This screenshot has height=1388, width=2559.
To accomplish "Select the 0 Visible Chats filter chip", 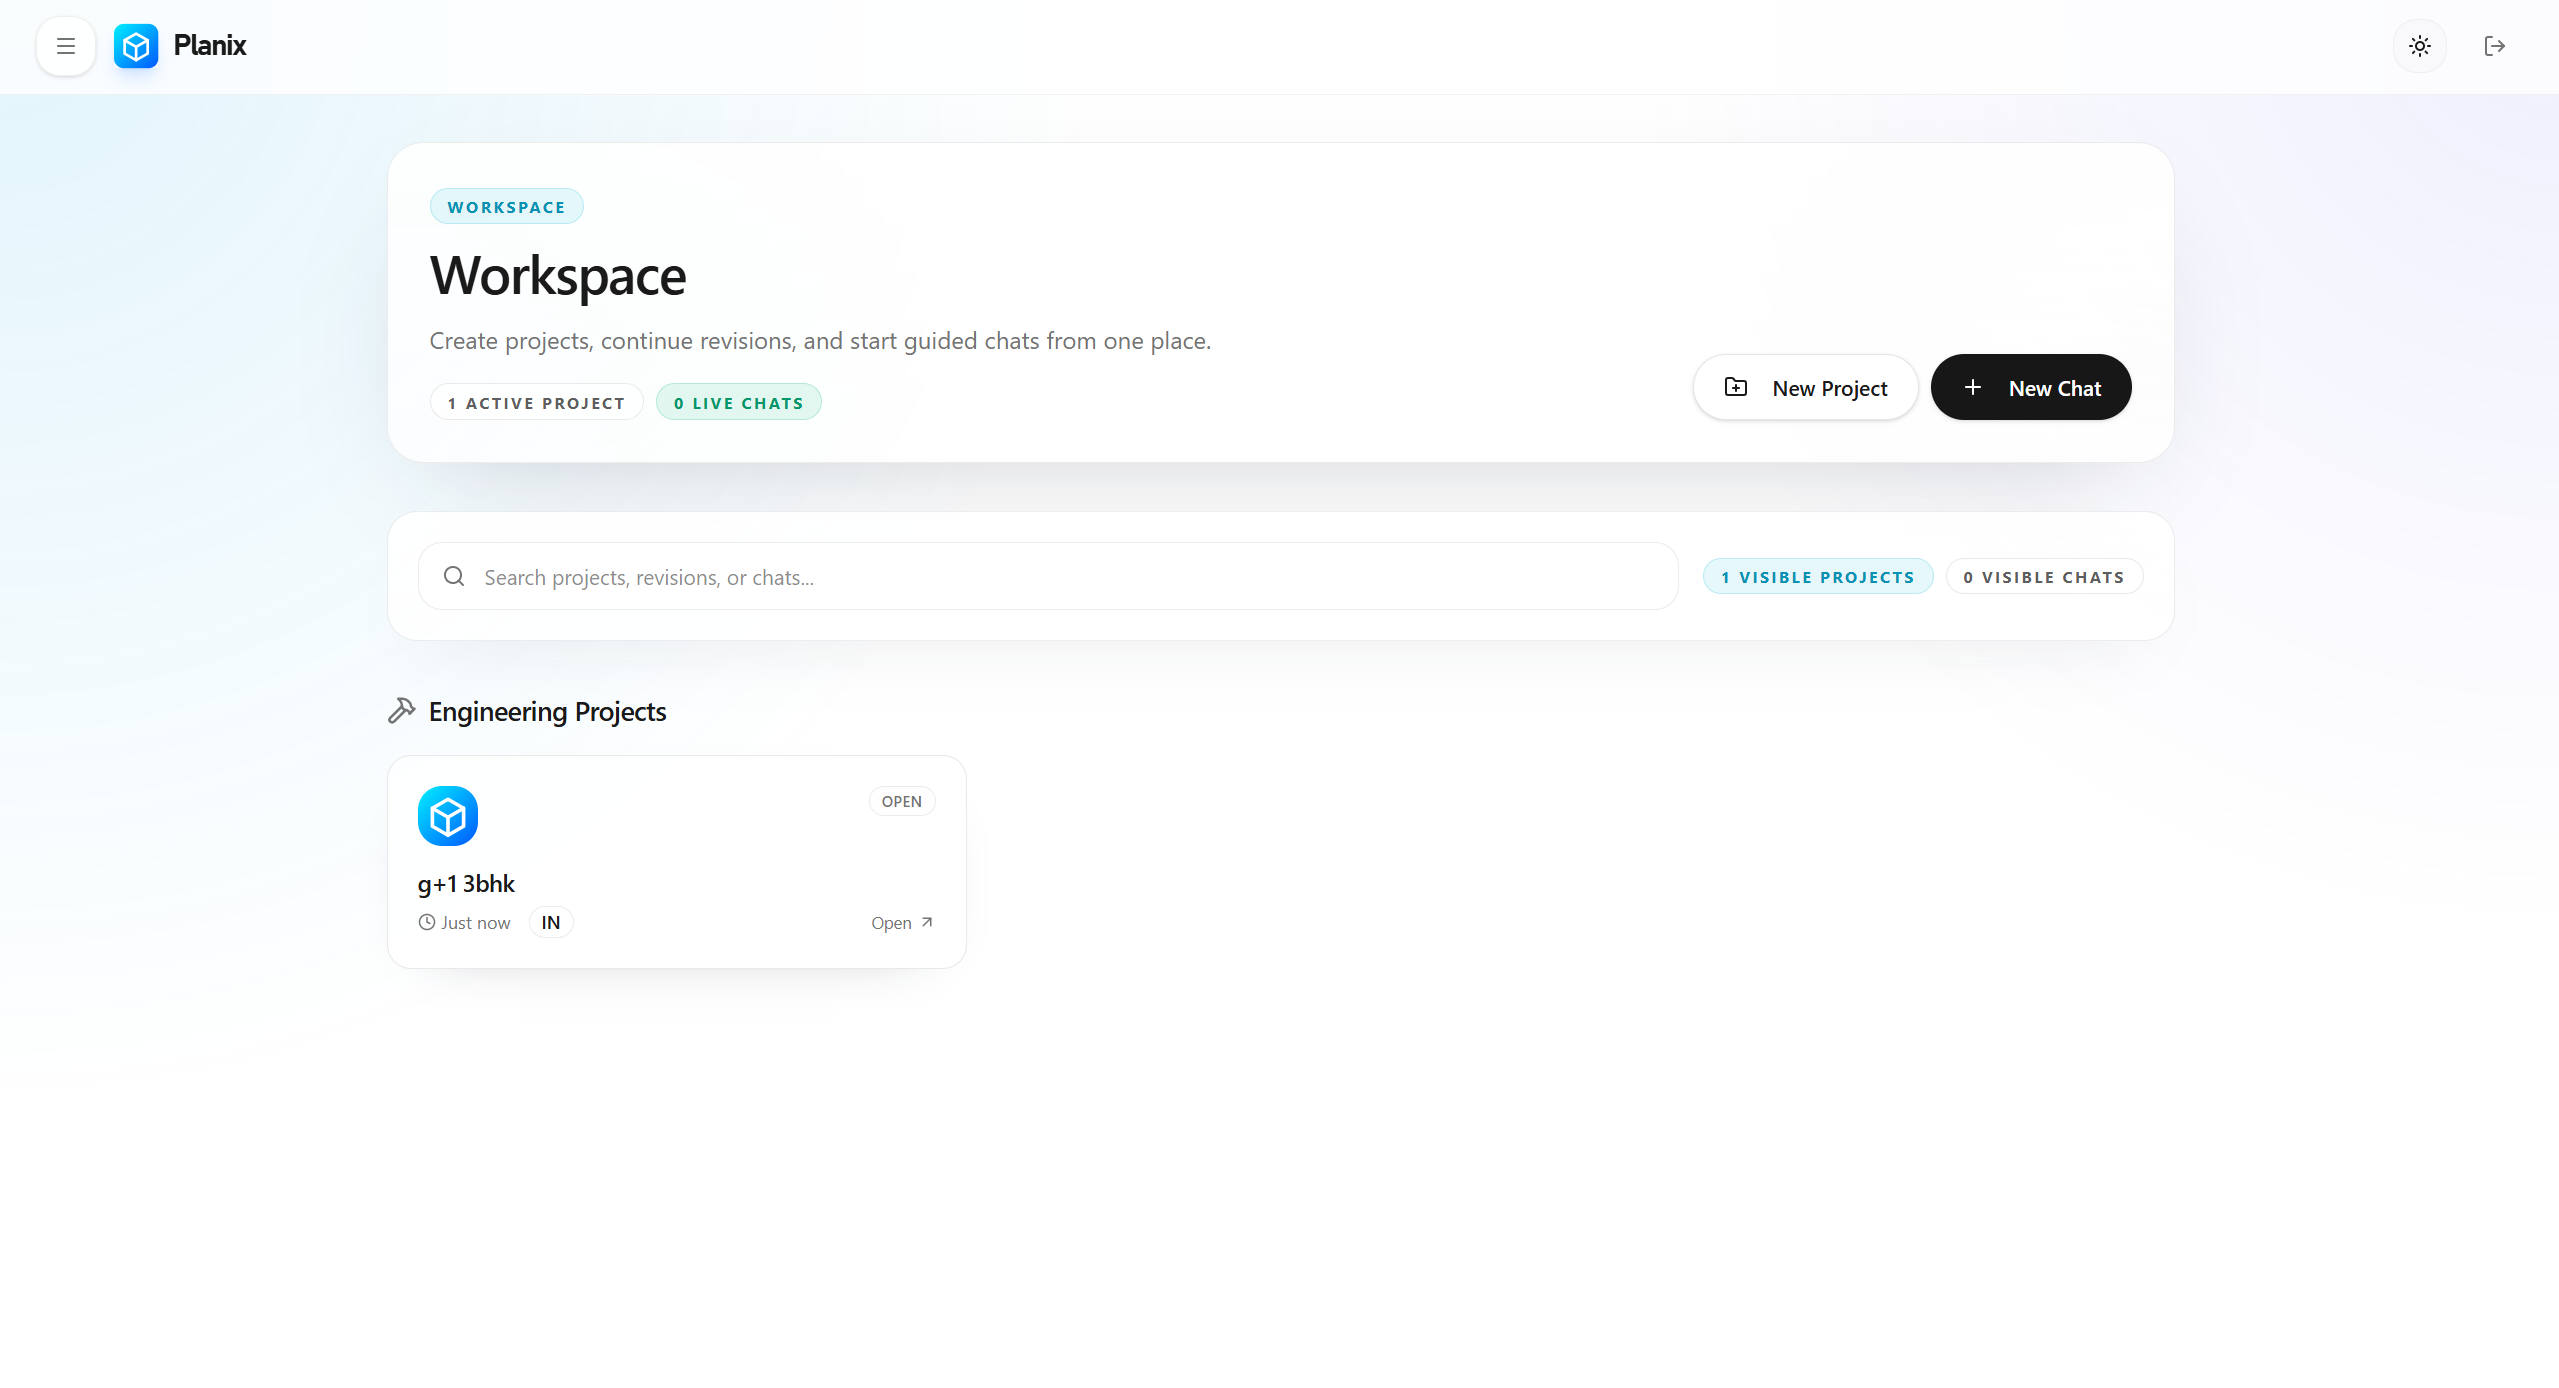I will click(x=2043, y=577).
